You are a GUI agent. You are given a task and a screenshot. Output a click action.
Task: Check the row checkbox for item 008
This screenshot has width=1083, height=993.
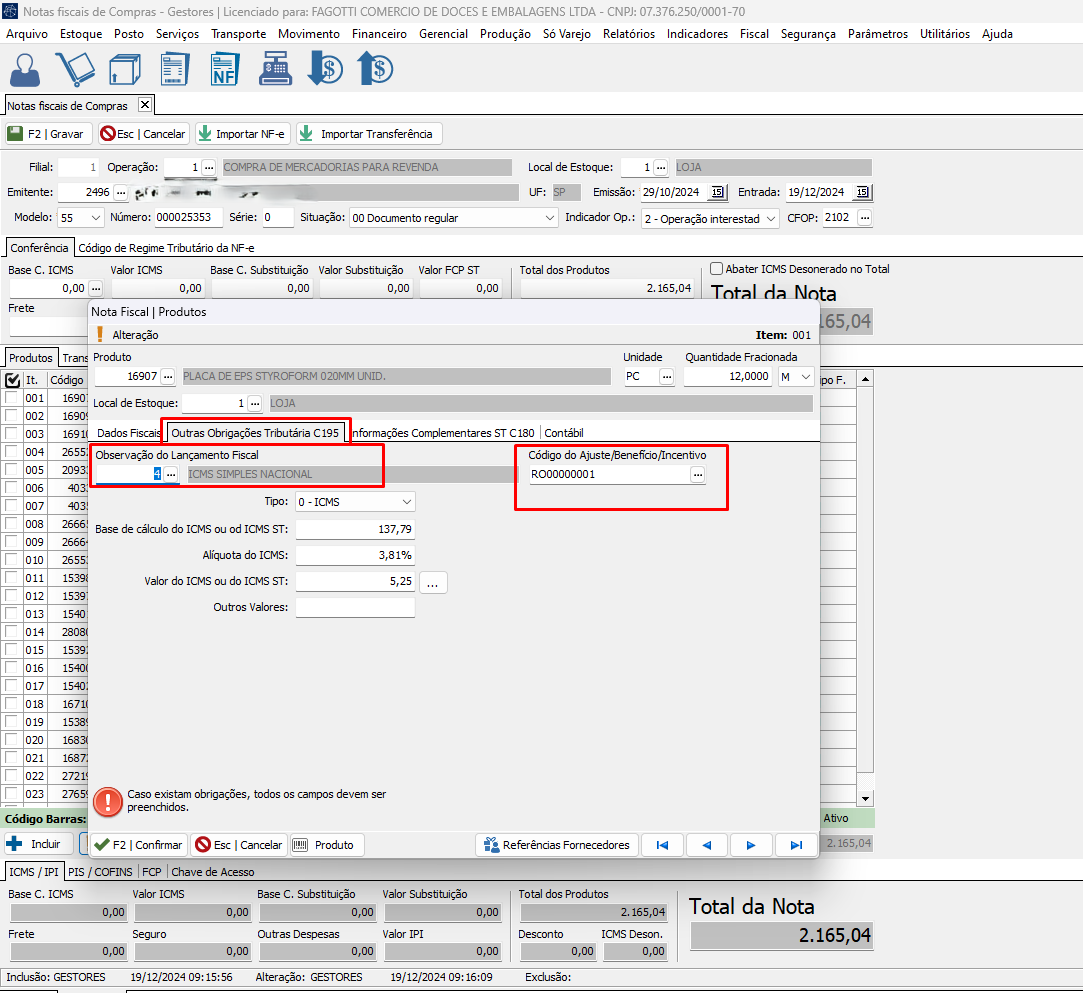coord(12,524)
